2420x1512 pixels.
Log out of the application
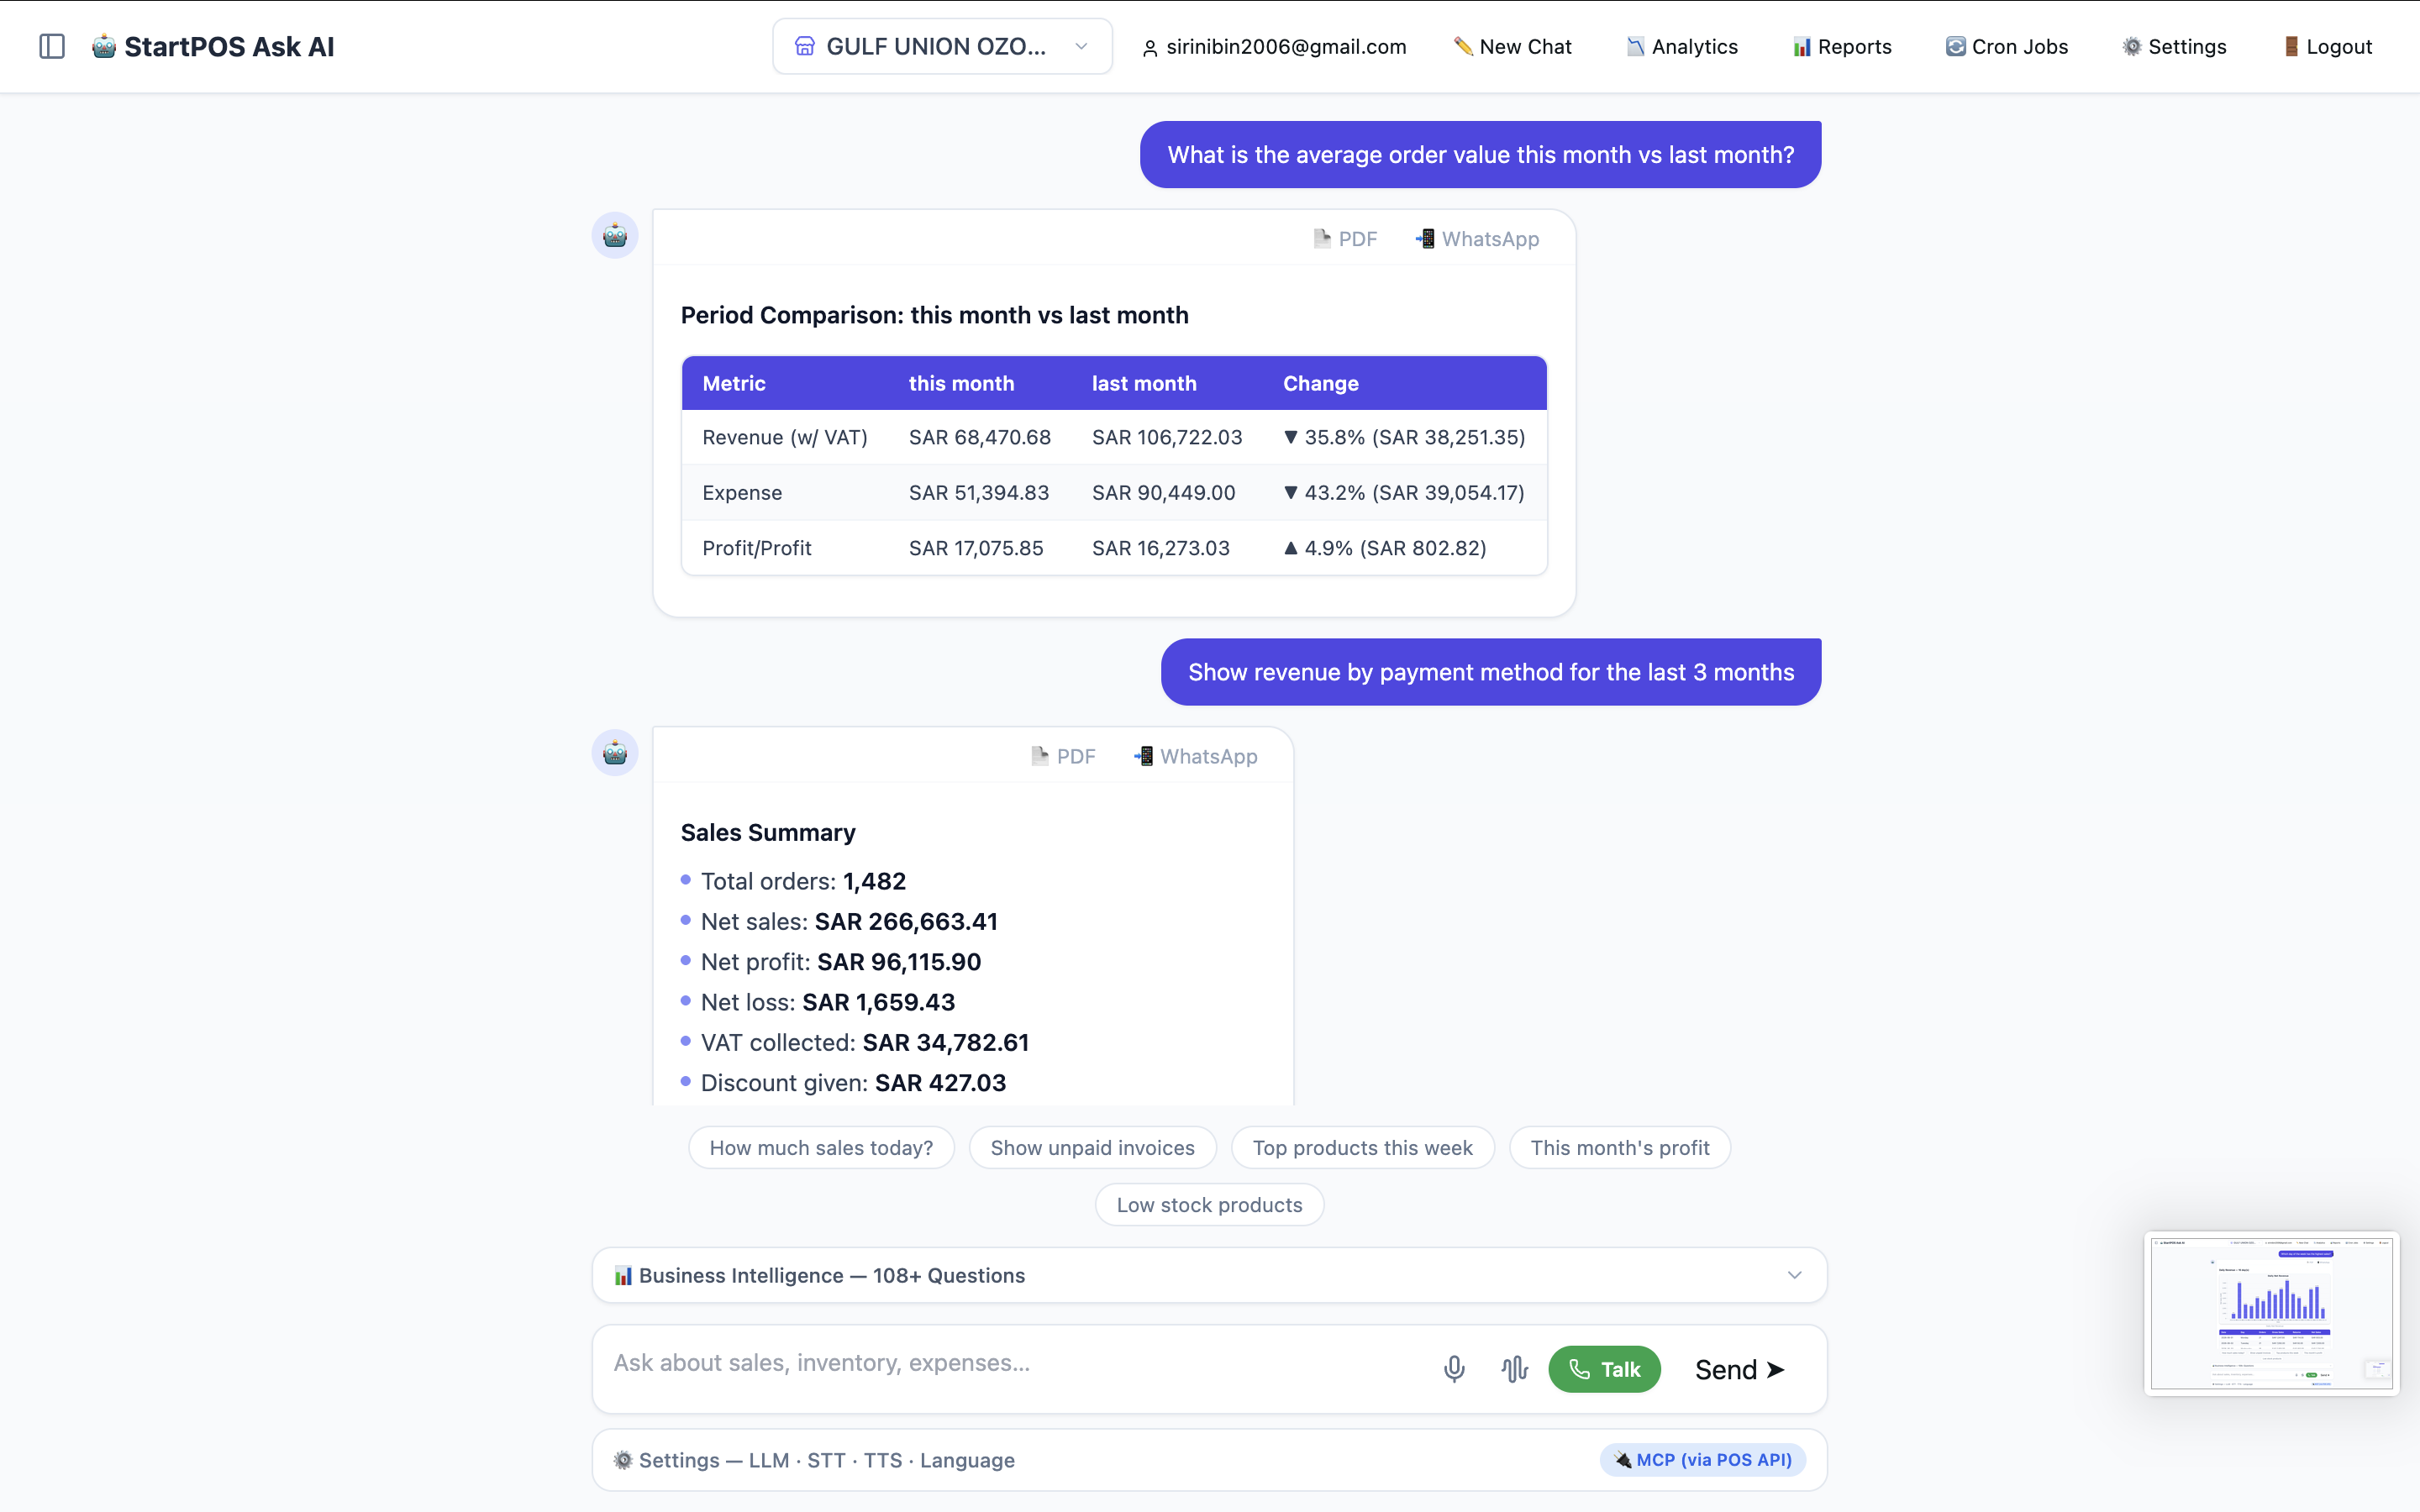(x=2327, y=46)
